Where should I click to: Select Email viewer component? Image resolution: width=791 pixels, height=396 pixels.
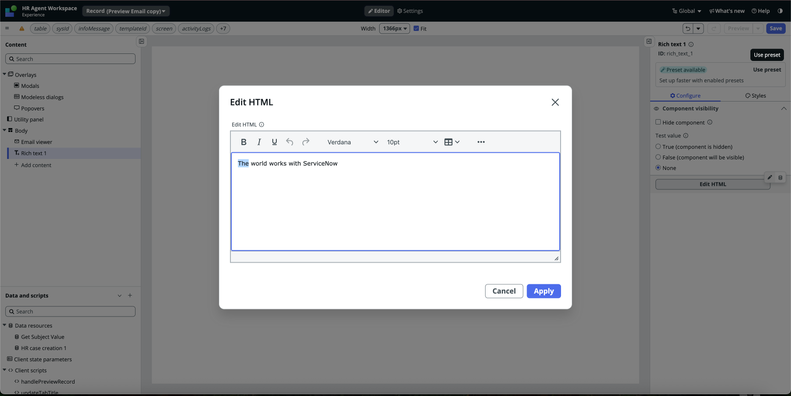tap(36, 142)
